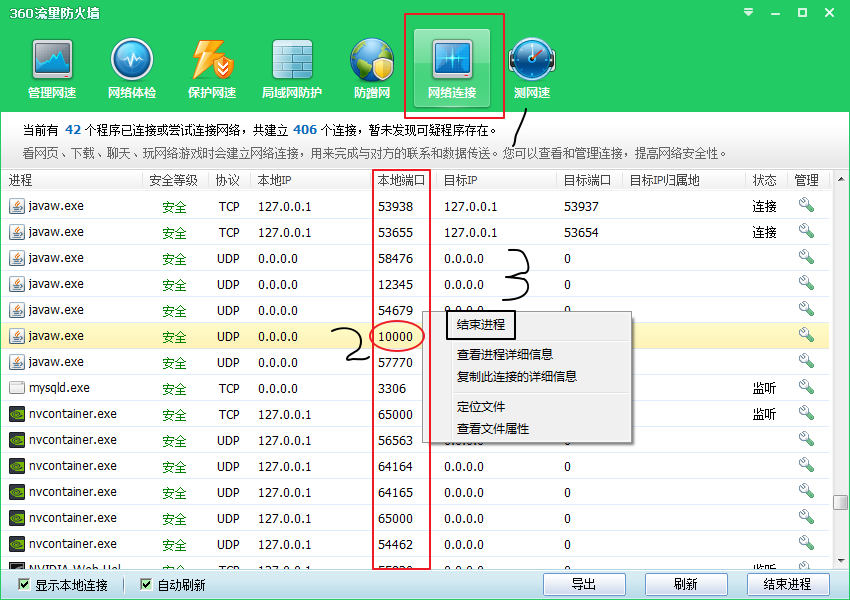
Task: Choose 结束进程 in the context menu
Action: (481, 325)
